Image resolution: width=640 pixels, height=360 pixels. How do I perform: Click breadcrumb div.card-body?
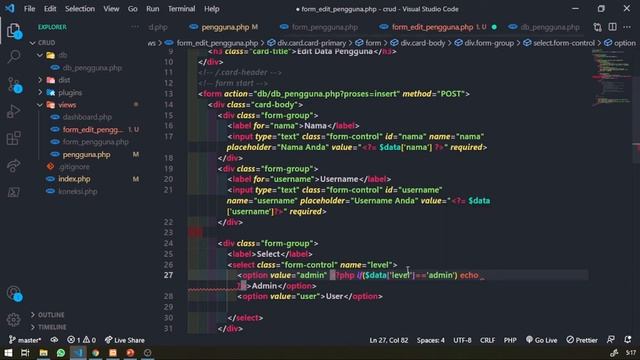click(422, 43)
